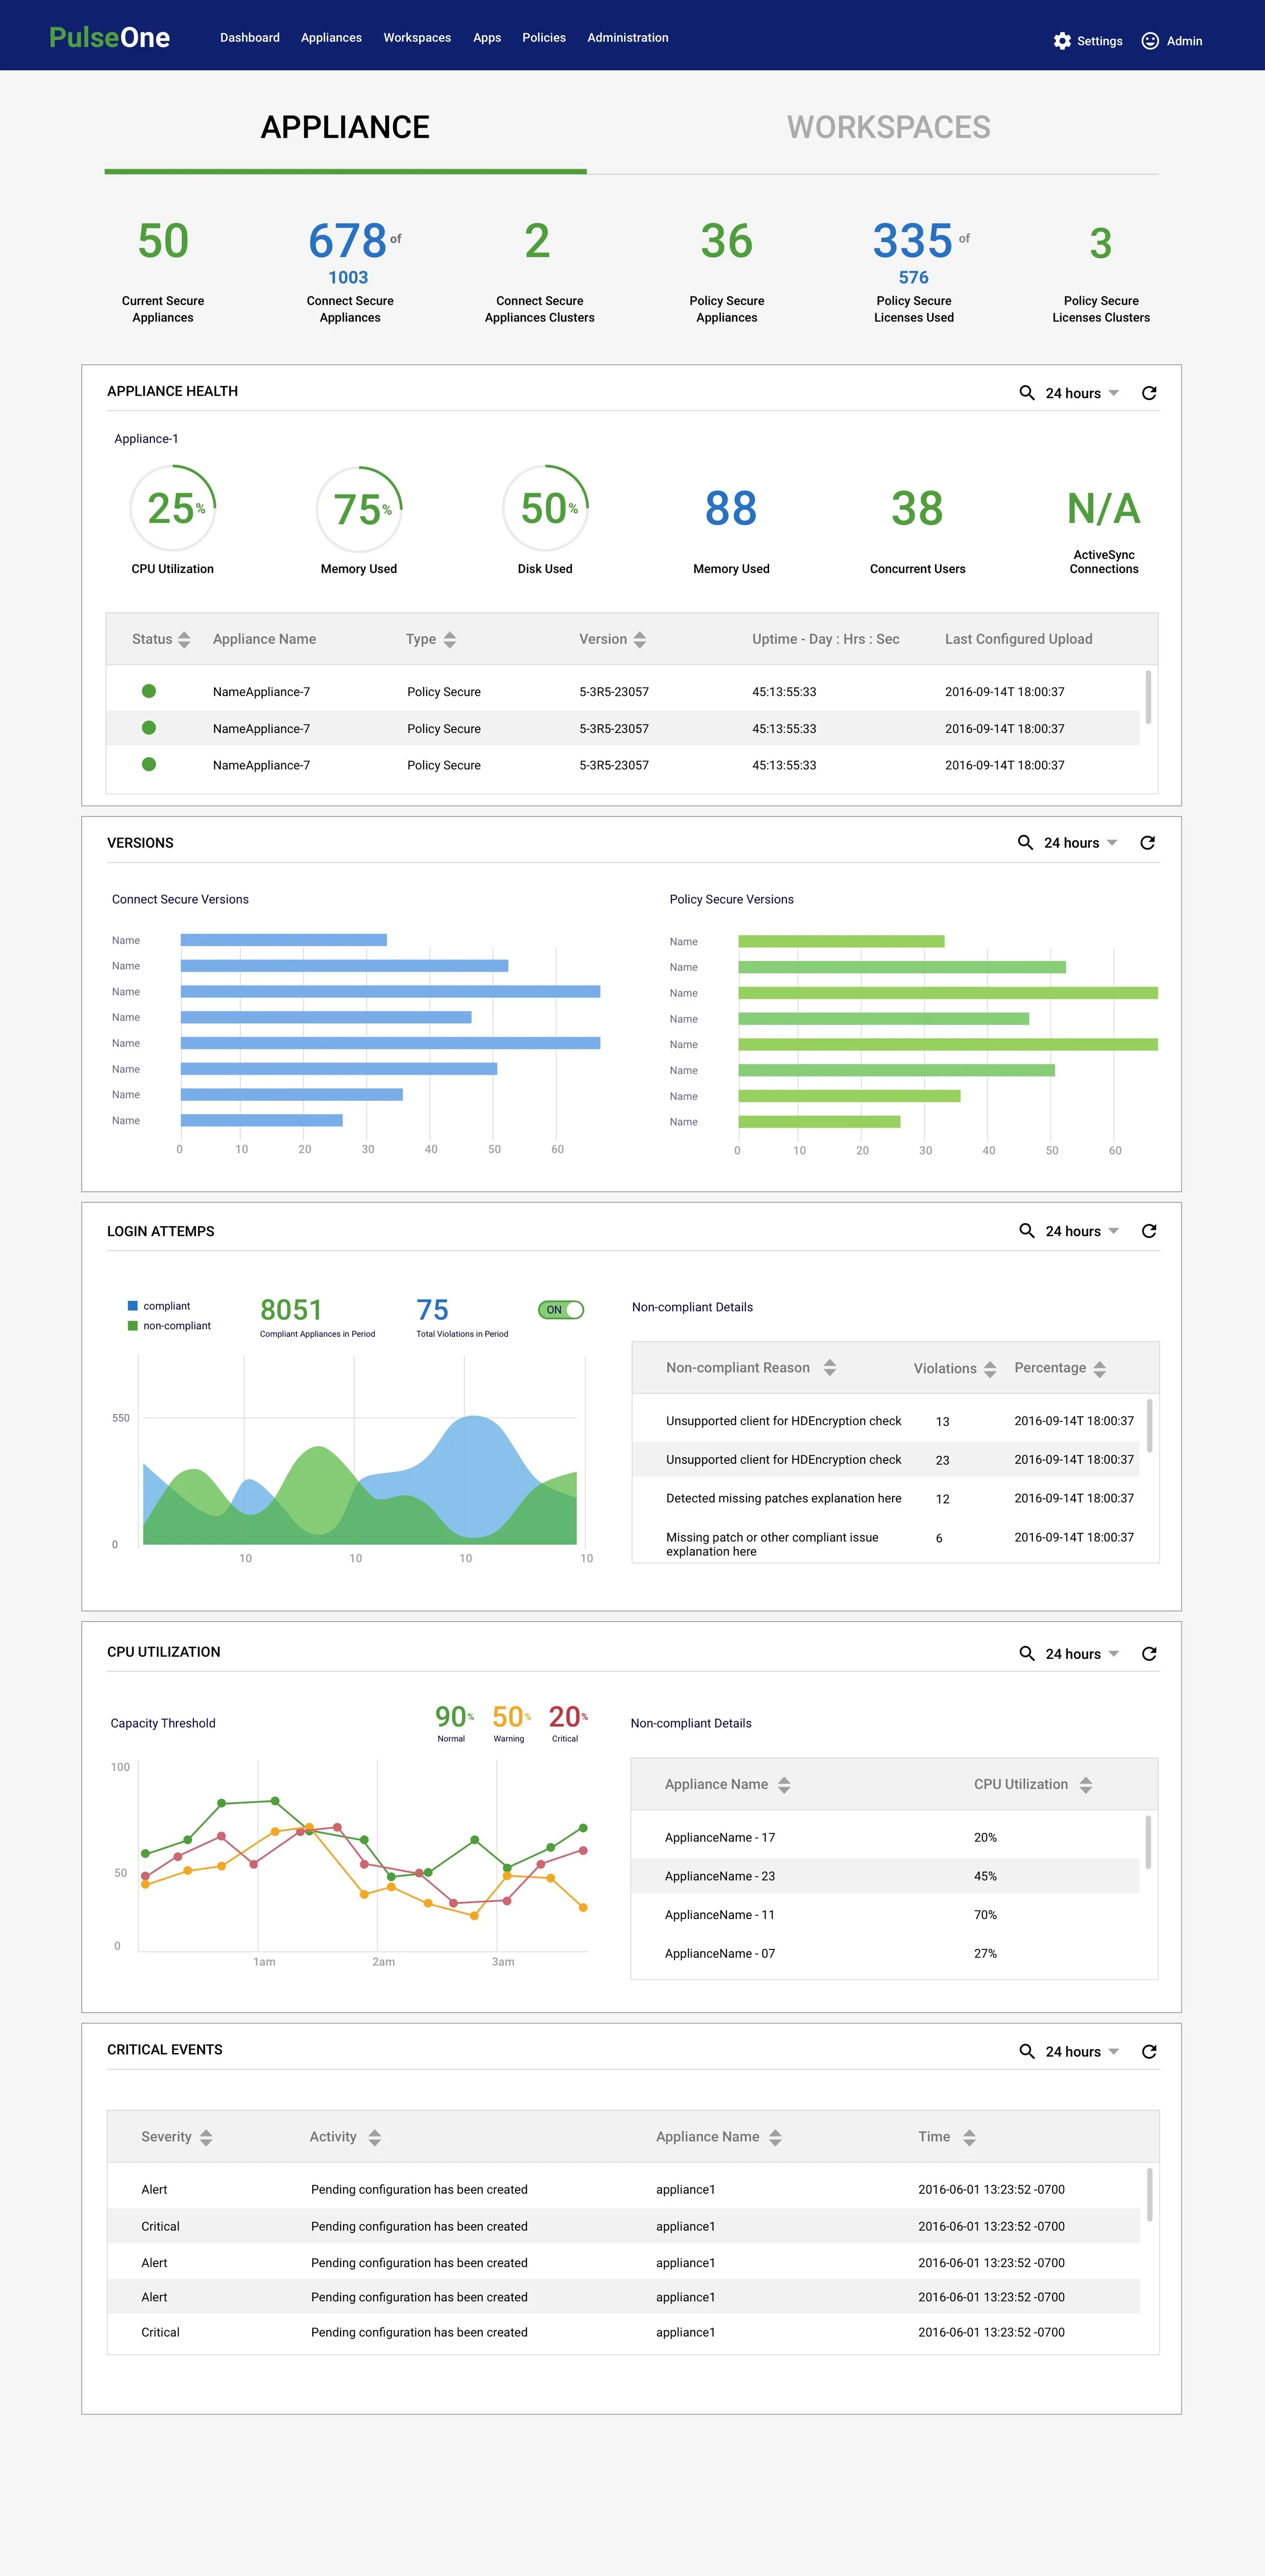Click the compliant legend blue swatch

click(x=132, y=1306)
